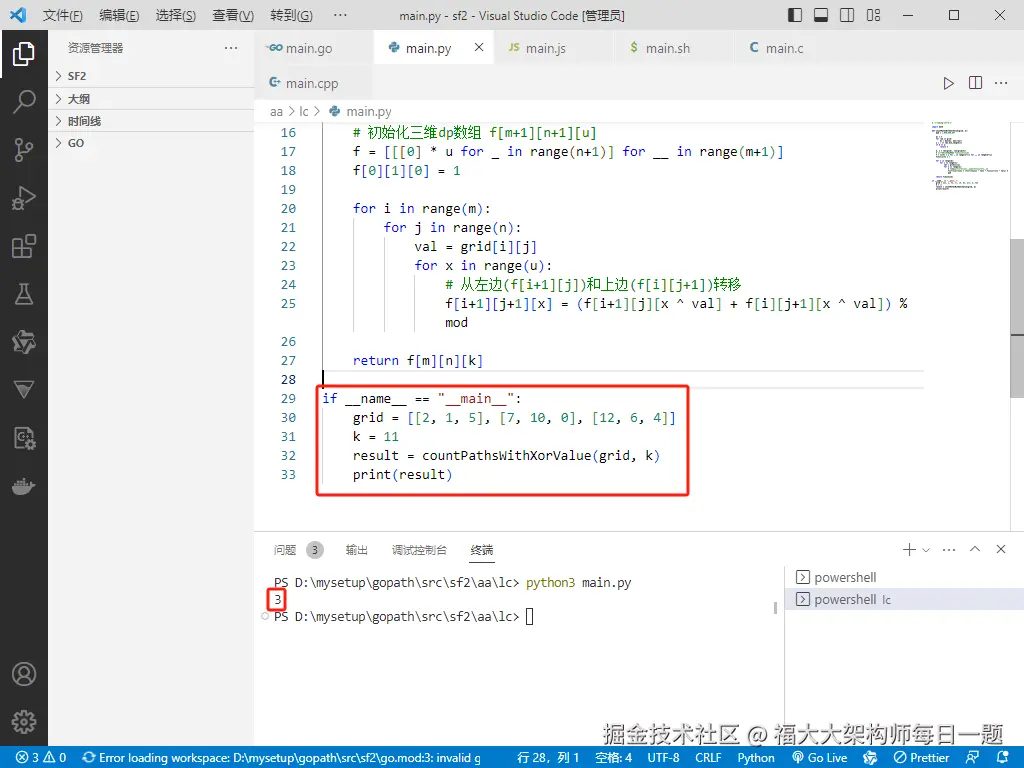1024x768 pixels.
Task: Switch to main.c tab
Action: click(784, 48)
